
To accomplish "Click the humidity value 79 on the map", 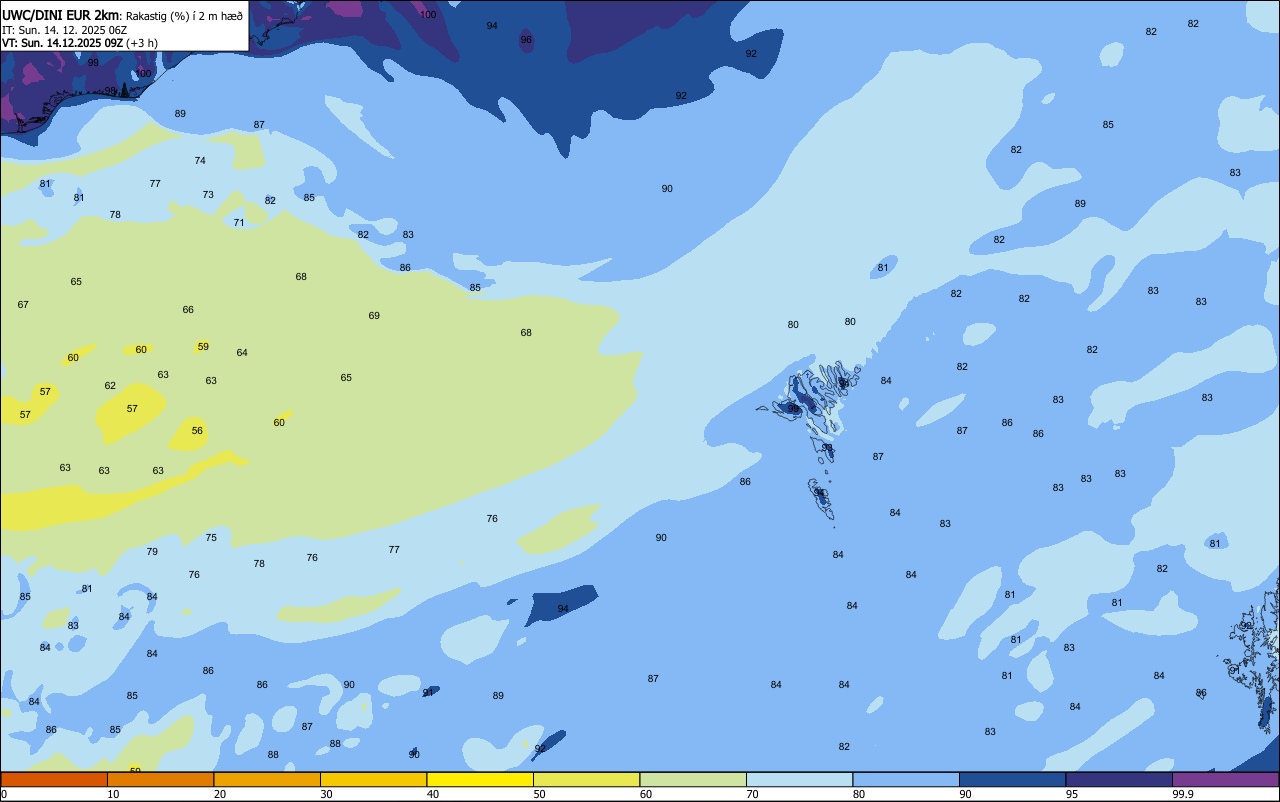I will point(152,552).
